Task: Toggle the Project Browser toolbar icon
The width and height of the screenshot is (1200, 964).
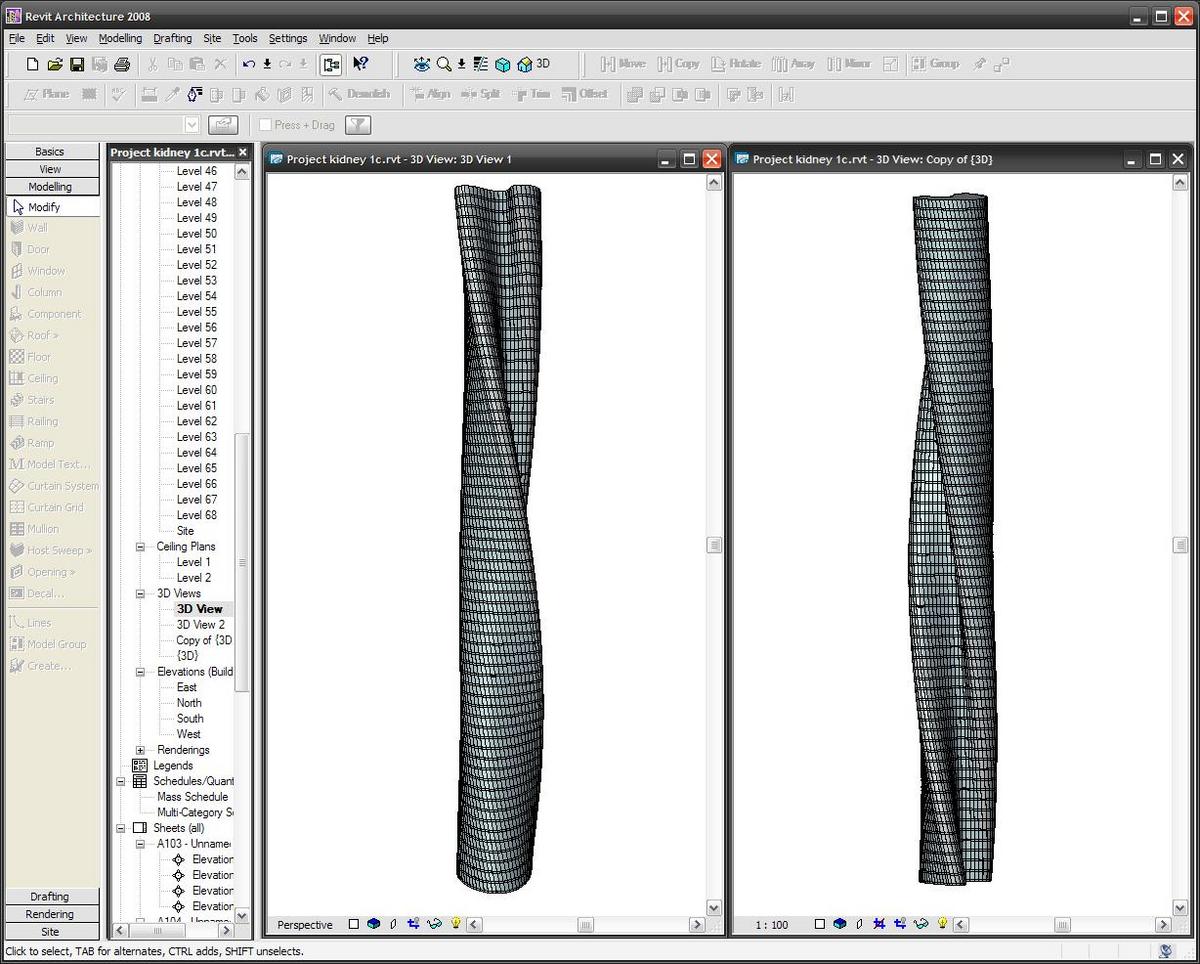Action: pos(331,64)
